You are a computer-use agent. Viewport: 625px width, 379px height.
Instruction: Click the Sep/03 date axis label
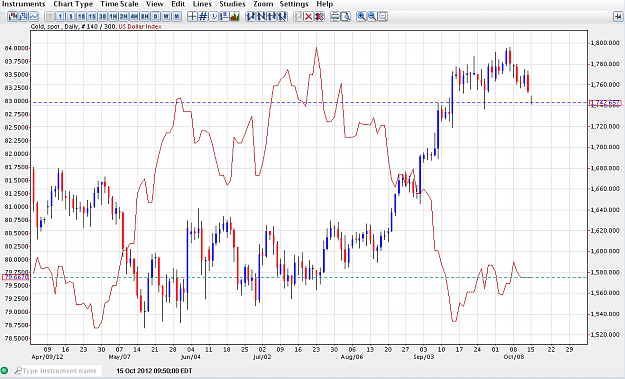click(x=423, y=357)
